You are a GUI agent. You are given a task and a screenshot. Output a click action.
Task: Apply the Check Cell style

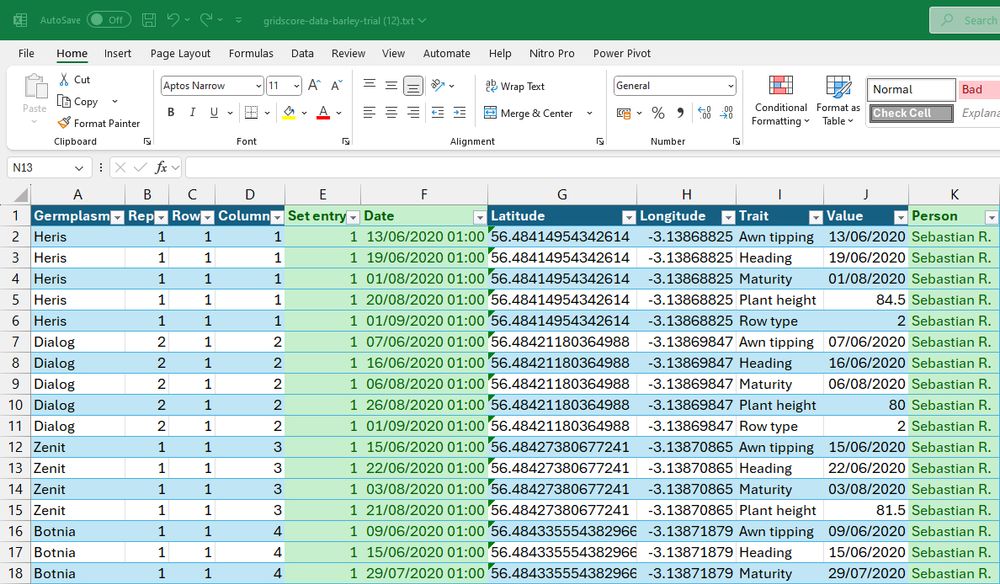click(911, 113)
